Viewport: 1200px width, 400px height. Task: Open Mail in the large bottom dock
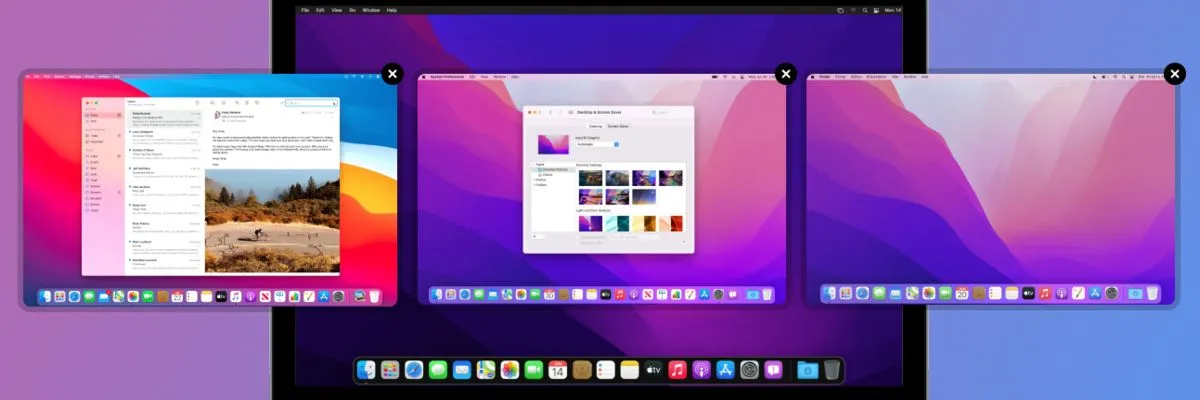click(x=462, y=370)
